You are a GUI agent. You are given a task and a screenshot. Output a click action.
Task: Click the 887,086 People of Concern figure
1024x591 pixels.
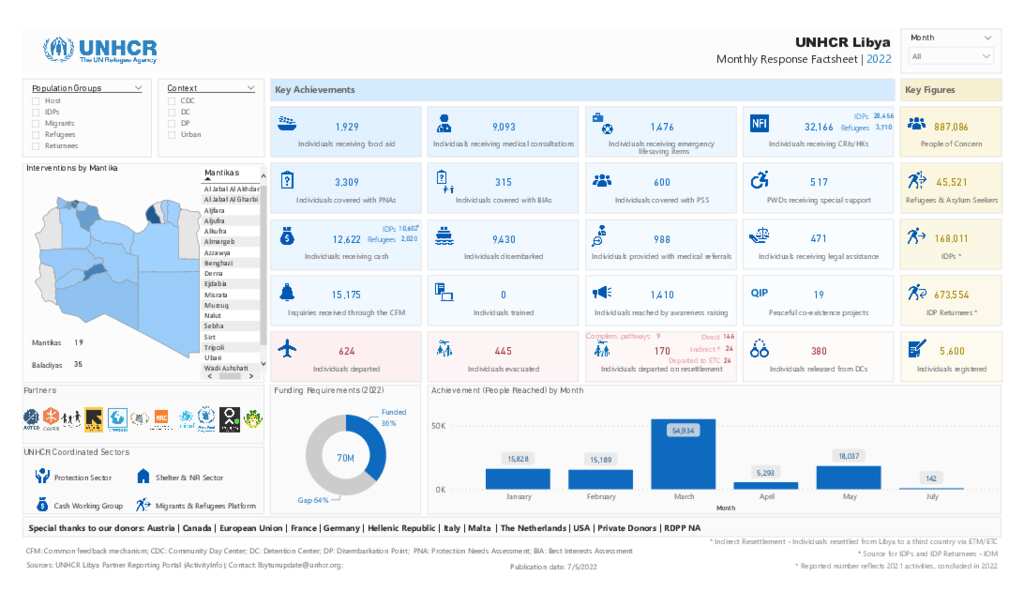click(x=951, y=127)
